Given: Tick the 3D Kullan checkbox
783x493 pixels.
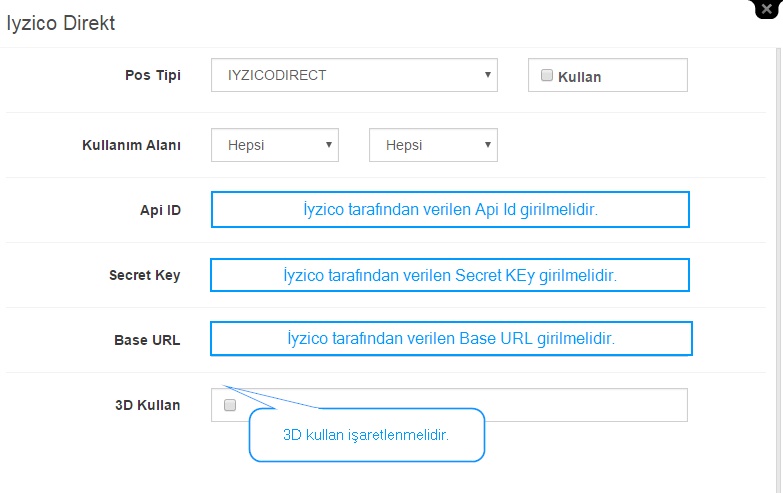Looking at the screenshot, I should [230, 405].
